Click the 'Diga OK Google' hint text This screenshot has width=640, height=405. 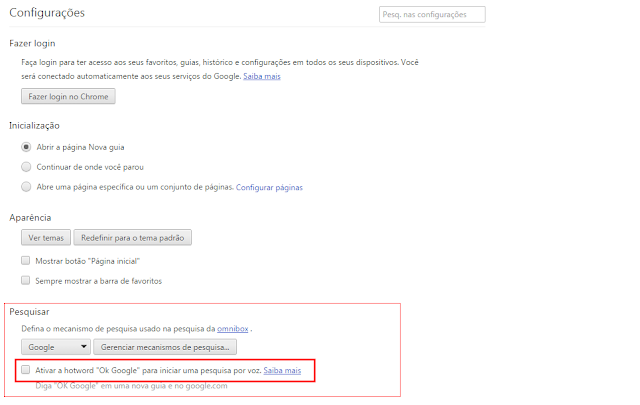131,386
